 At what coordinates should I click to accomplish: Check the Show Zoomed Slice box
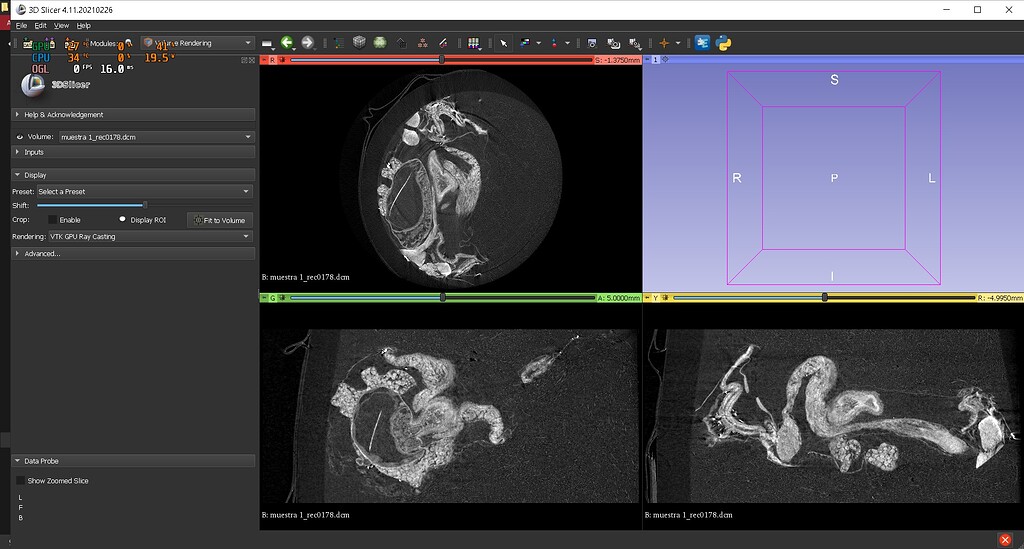click(21, 481)
